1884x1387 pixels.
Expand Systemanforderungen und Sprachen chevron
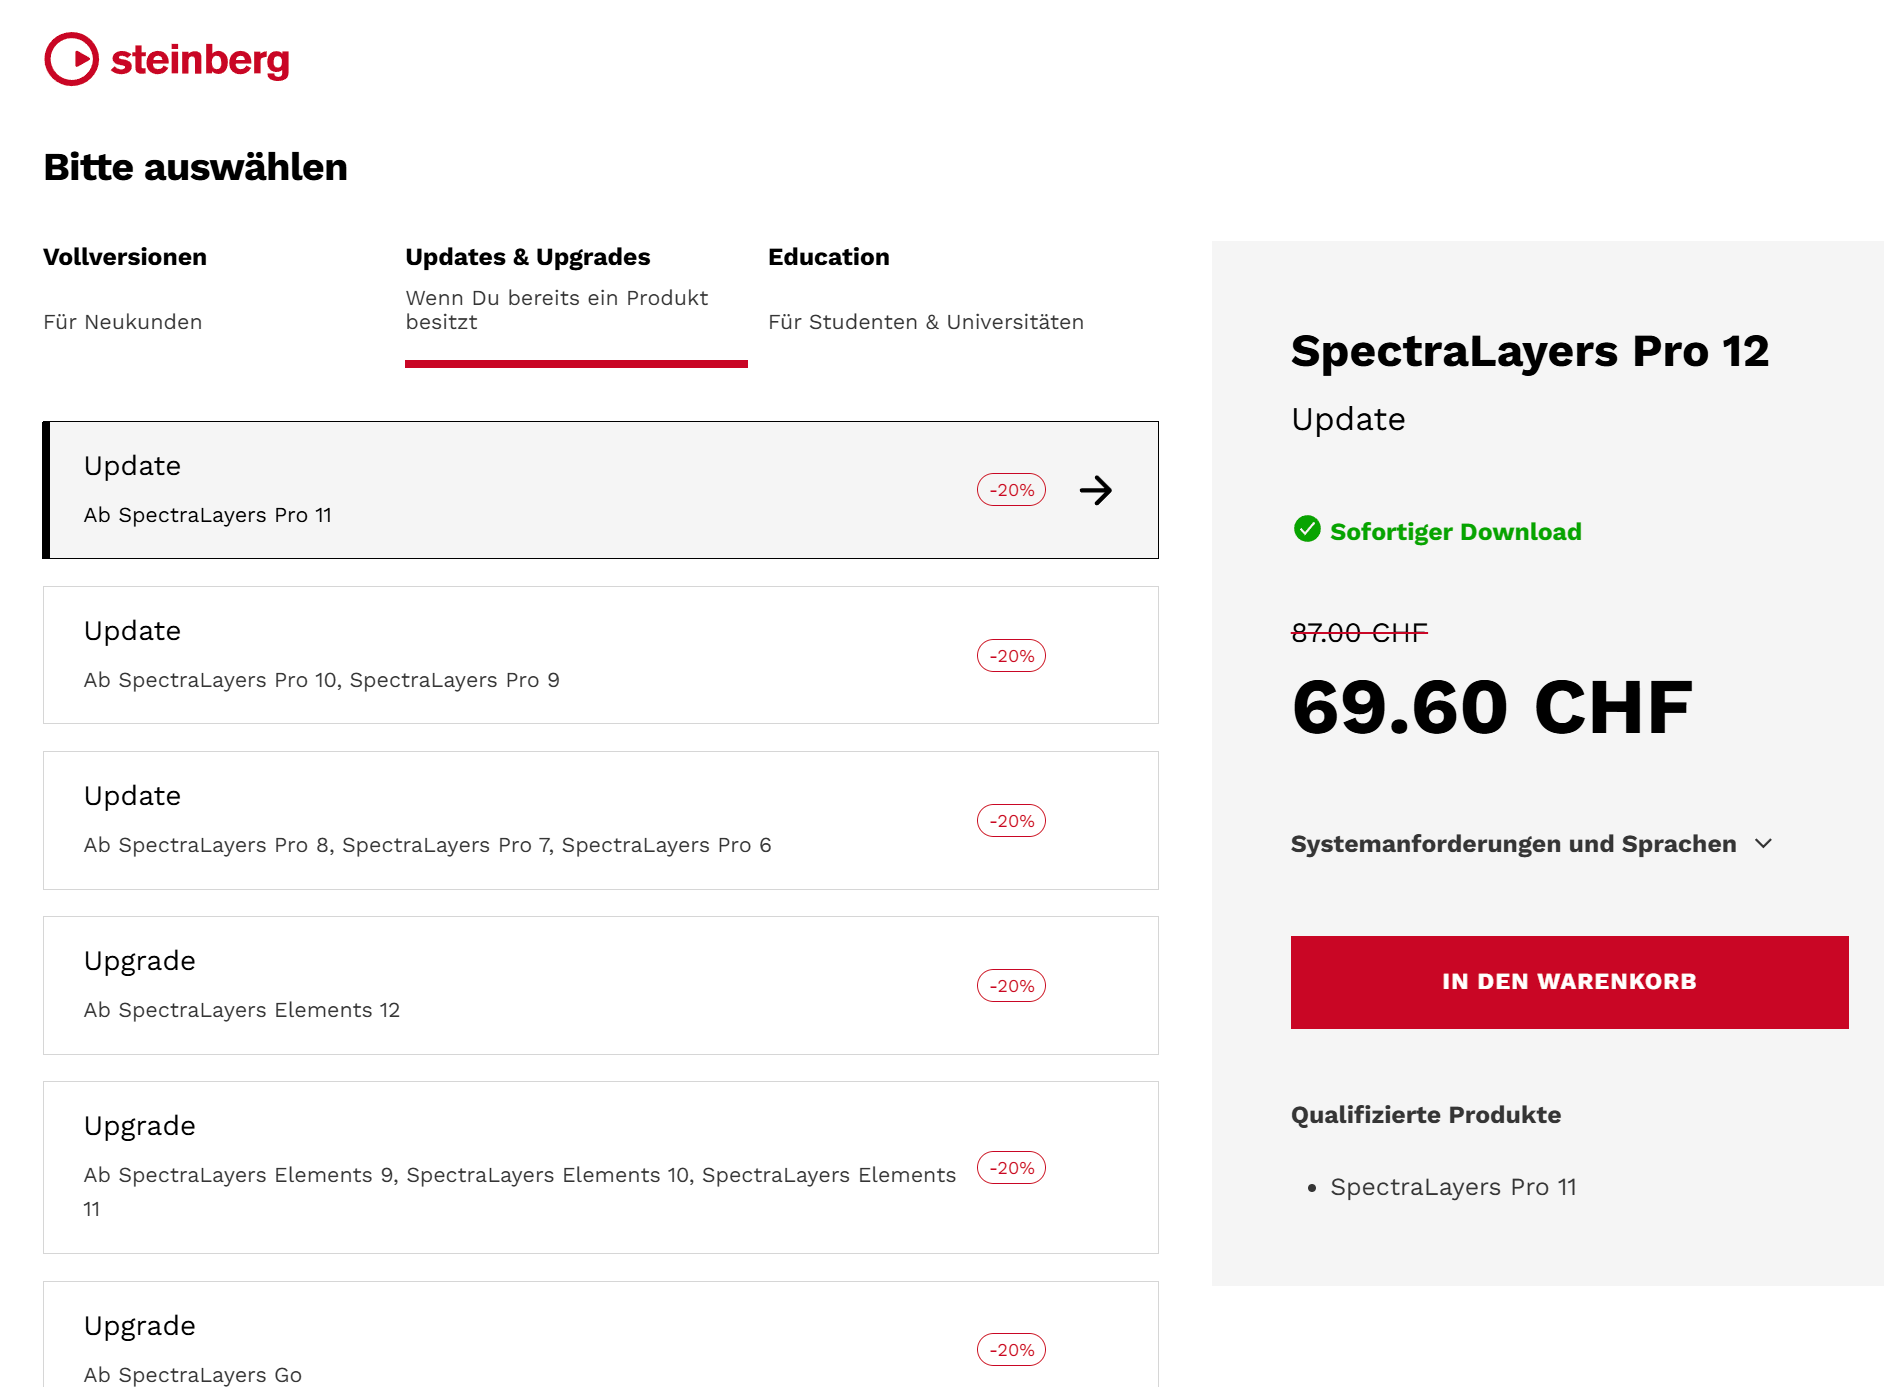1764,844
